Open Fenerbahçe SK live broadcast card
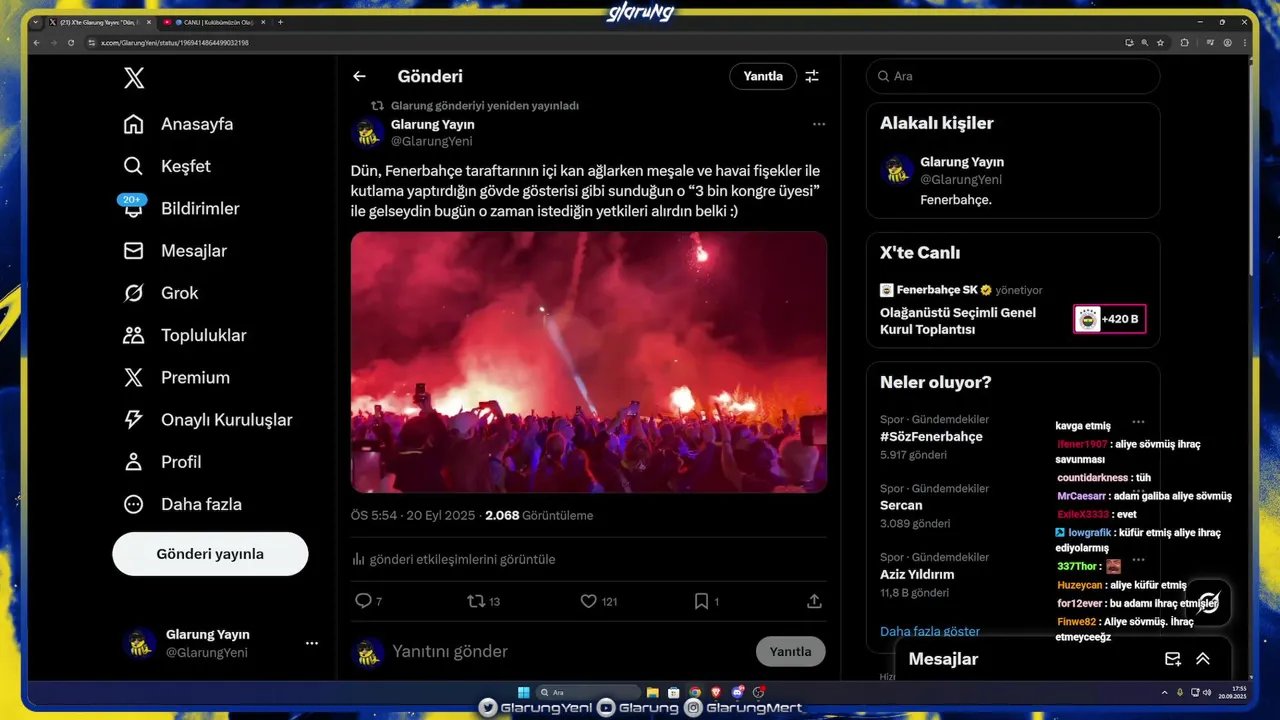The image size is (1280, 720). click(1013, 310)
